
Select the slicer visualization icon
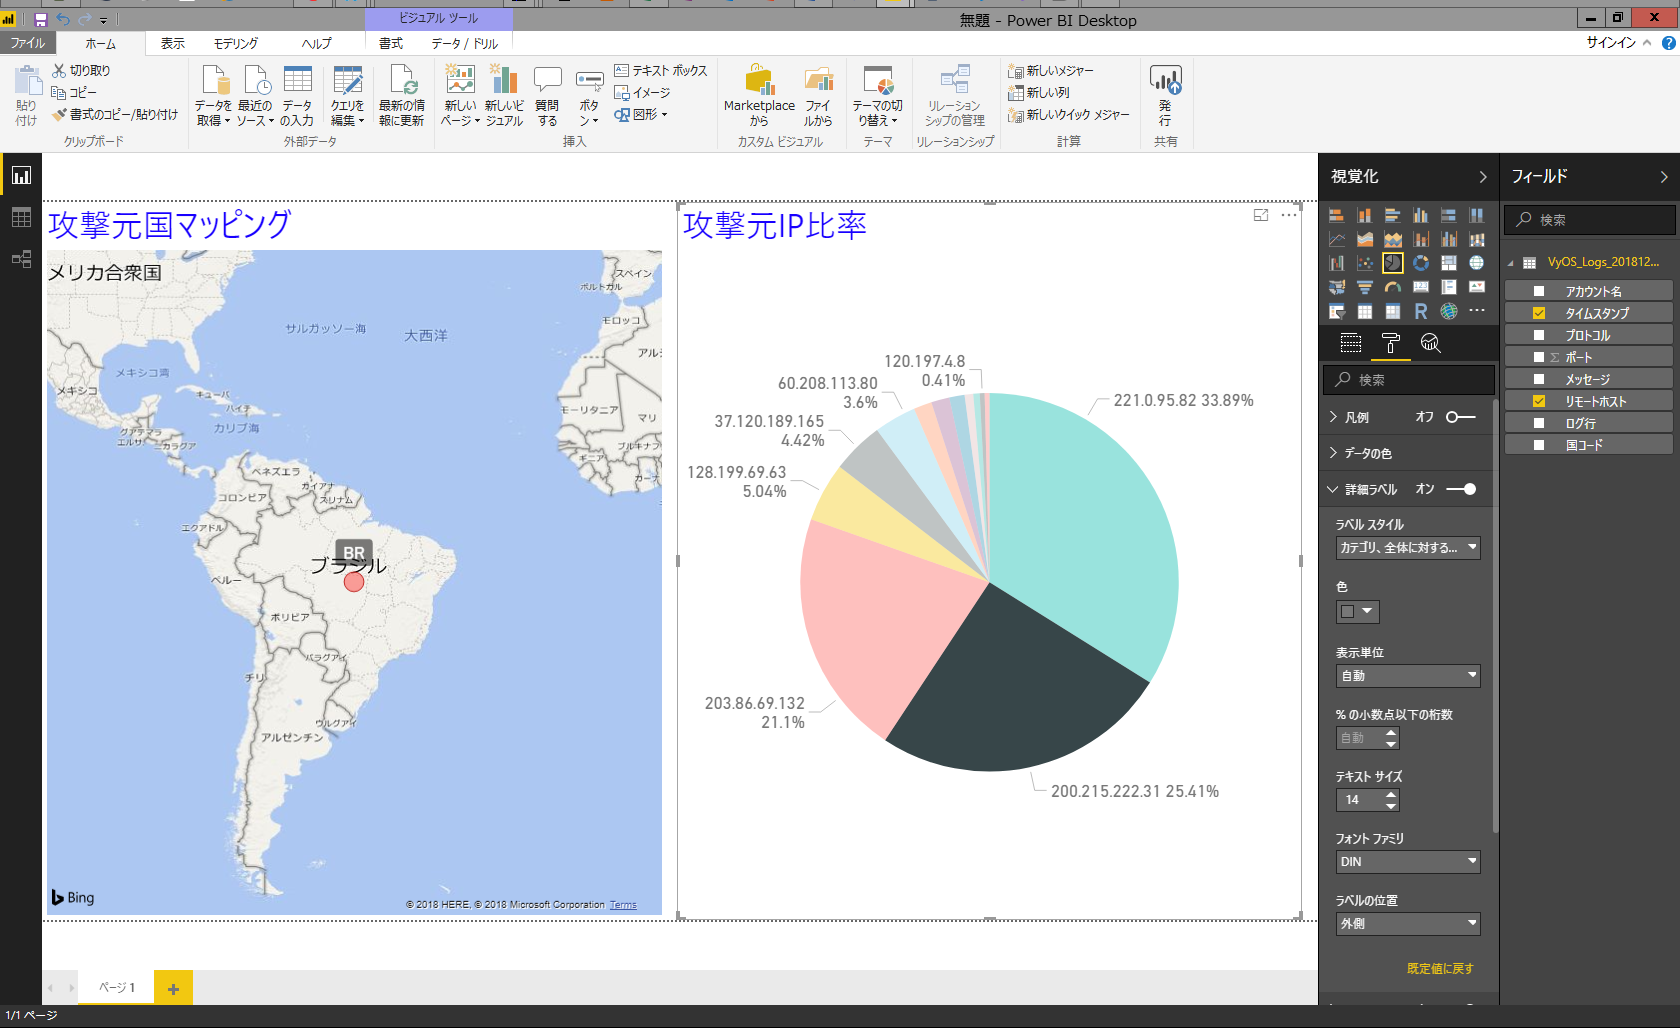pos(1337,311)
